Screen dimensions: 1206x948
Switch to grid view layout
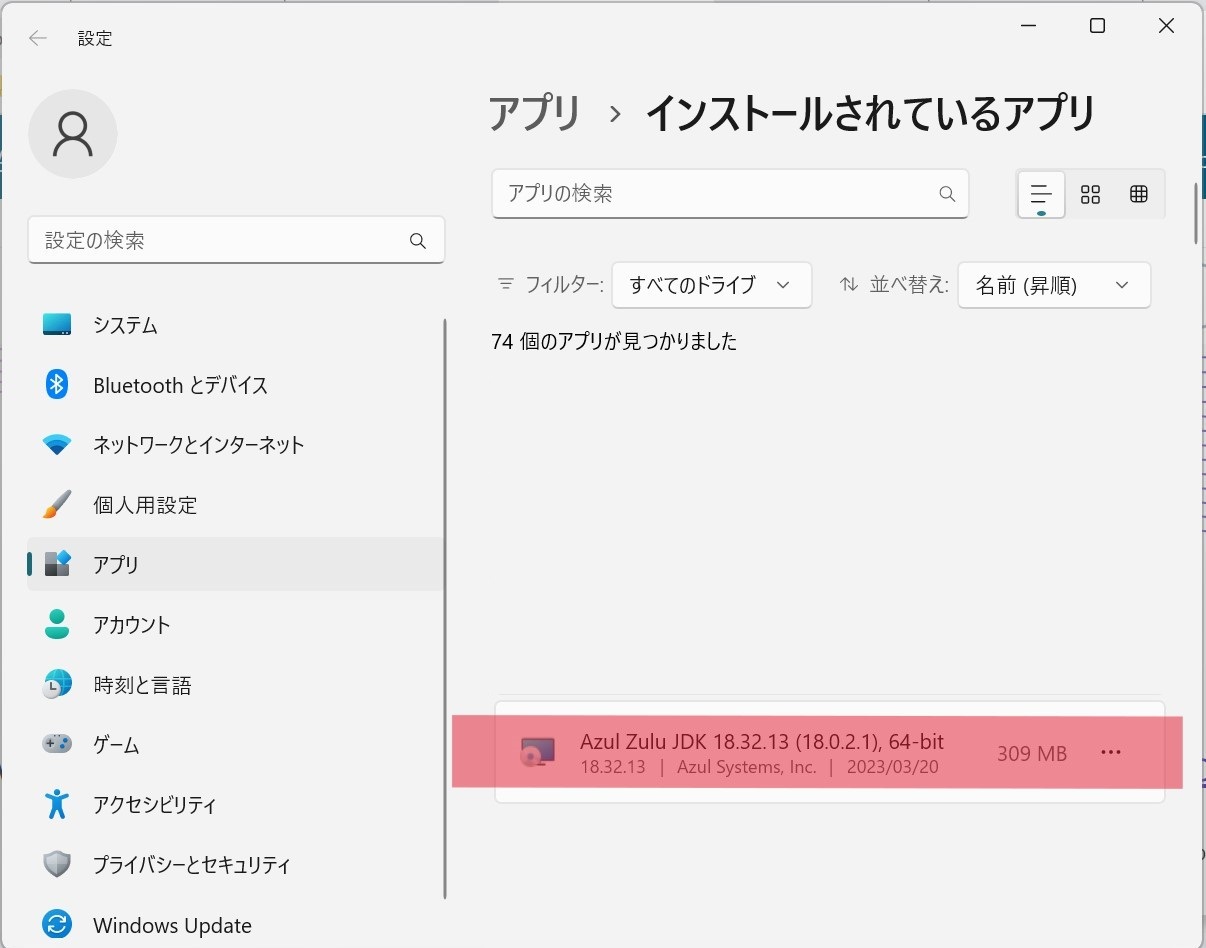coord(1090,194)
